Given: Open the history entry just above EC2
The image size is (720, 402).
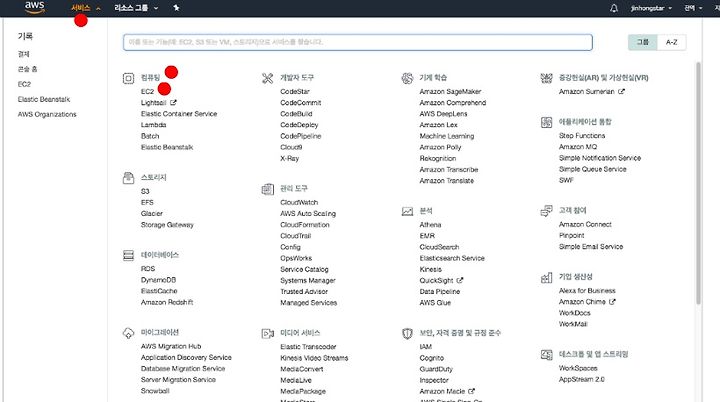Looking at the screenshot, I should coord(28,69).
